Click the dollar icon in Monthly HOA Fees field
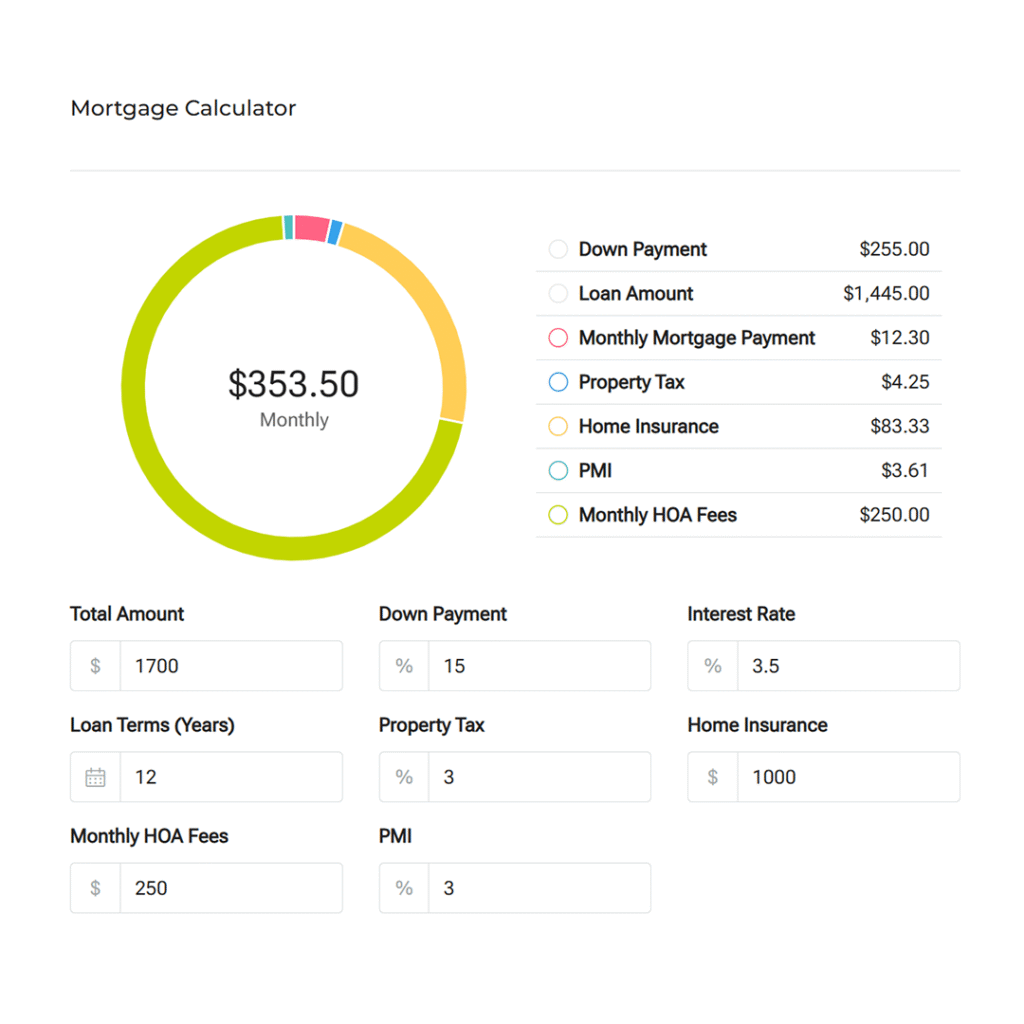This screenshot has height=1024, width=1024. click(x=95, y=888)
